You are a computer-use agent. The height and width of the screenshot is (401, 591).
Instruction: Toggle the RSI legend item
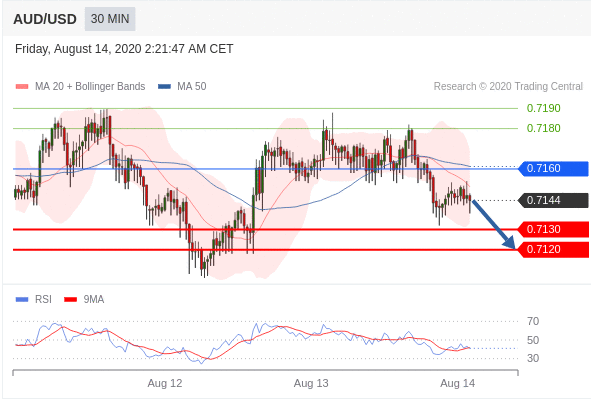(34, 299)
